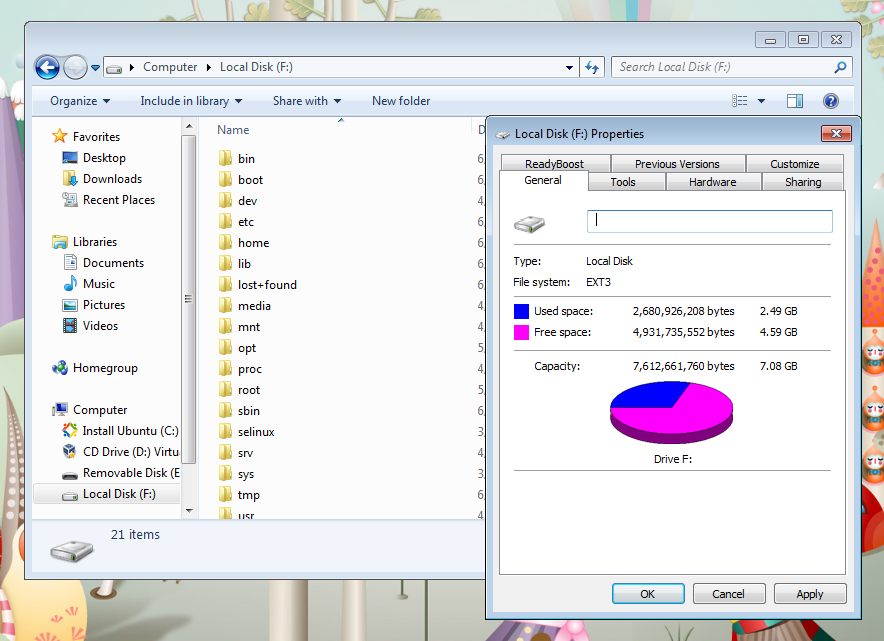Open Pictures library icon

tap(70, 305)
